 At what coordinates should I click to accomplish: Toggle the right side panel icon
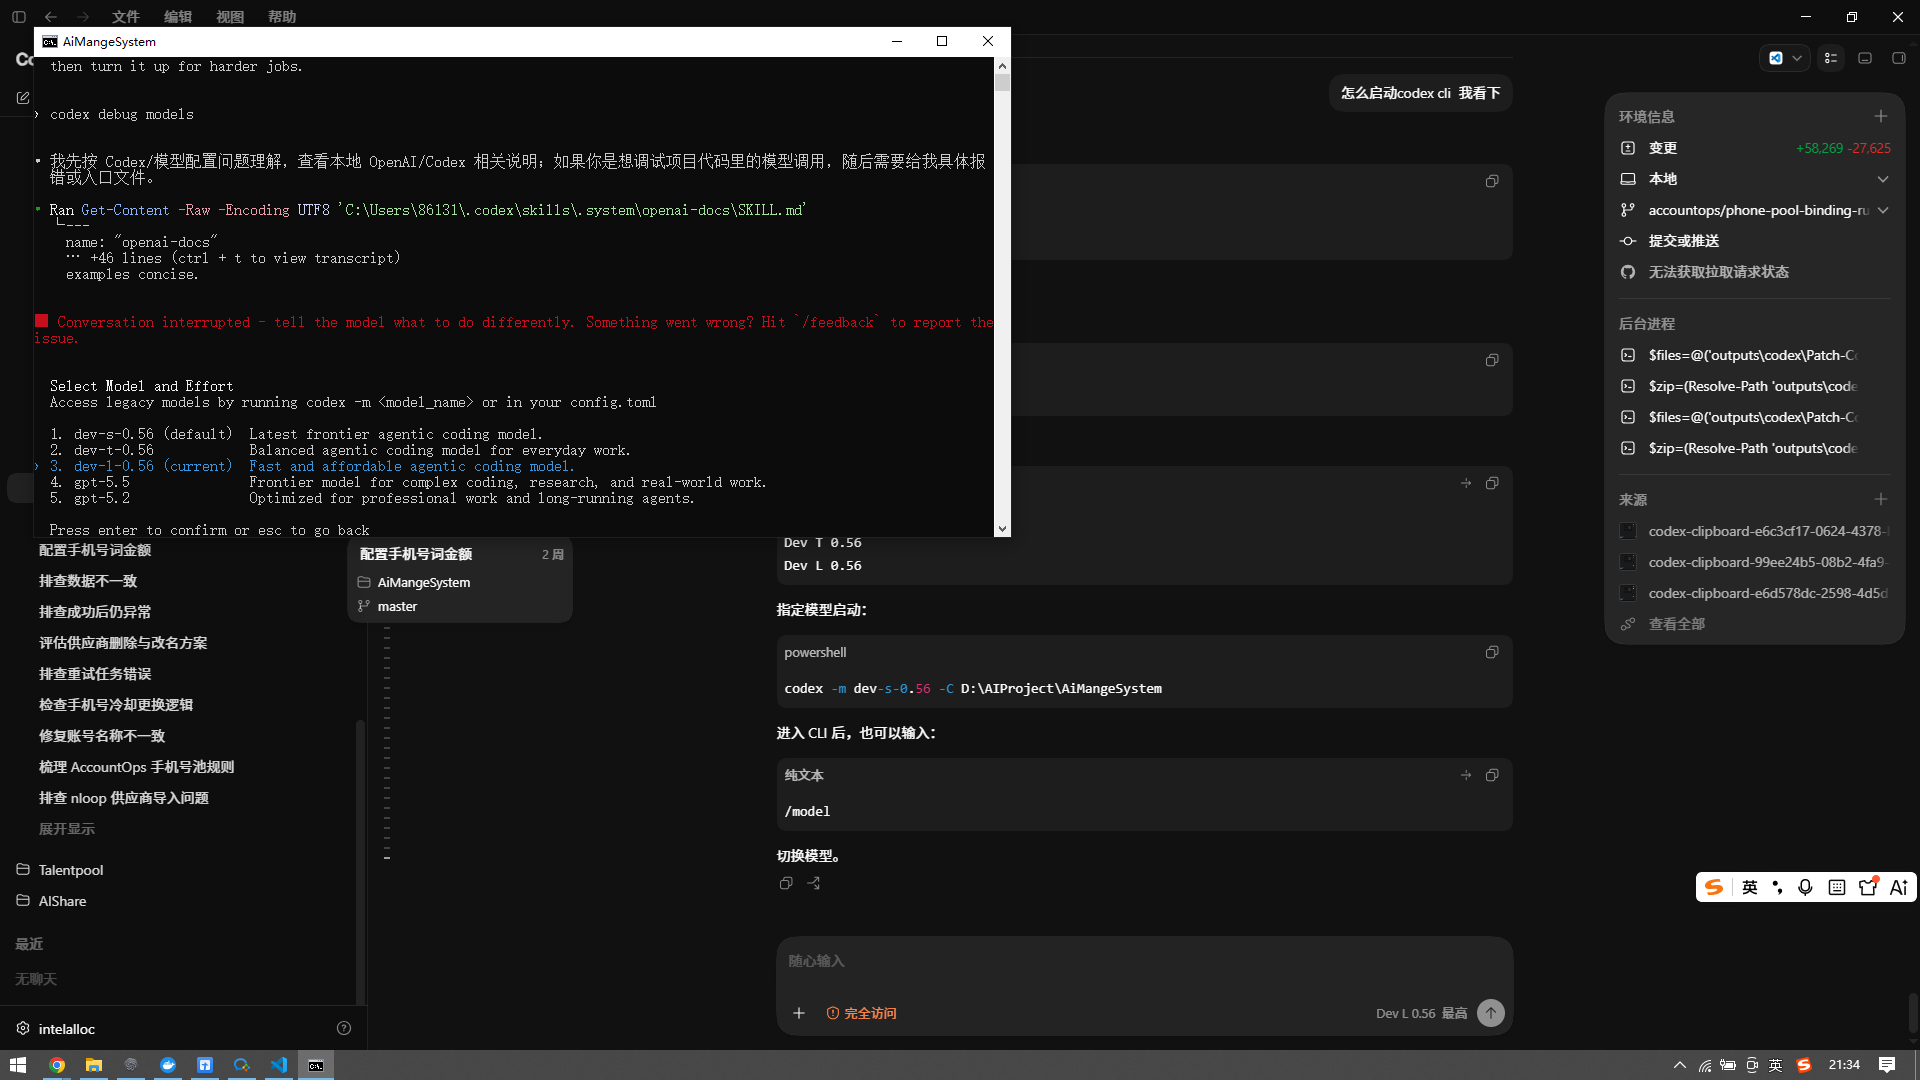pos(1899,58)
